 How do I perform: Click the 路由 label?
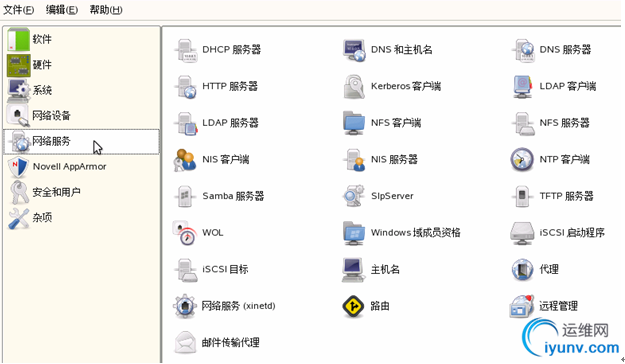pyautogui.click(x=380, y=306)
